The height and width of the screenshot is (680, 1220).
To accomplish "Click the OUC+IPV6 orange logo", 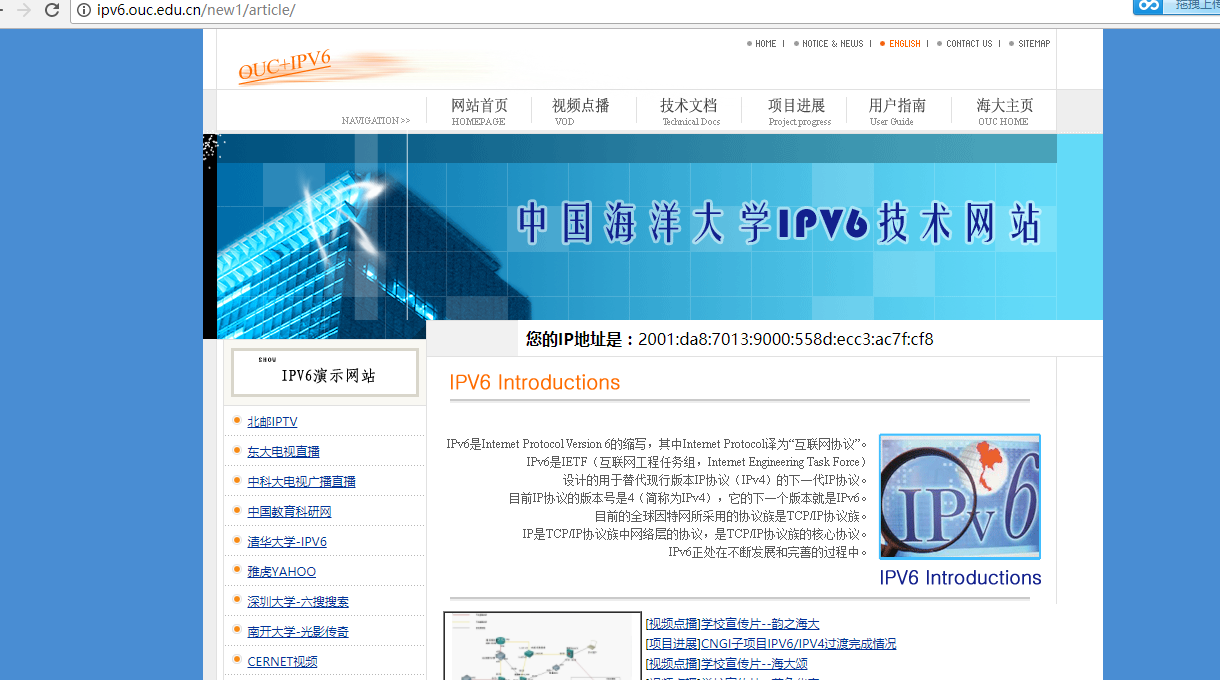I will tap(285, 65).
